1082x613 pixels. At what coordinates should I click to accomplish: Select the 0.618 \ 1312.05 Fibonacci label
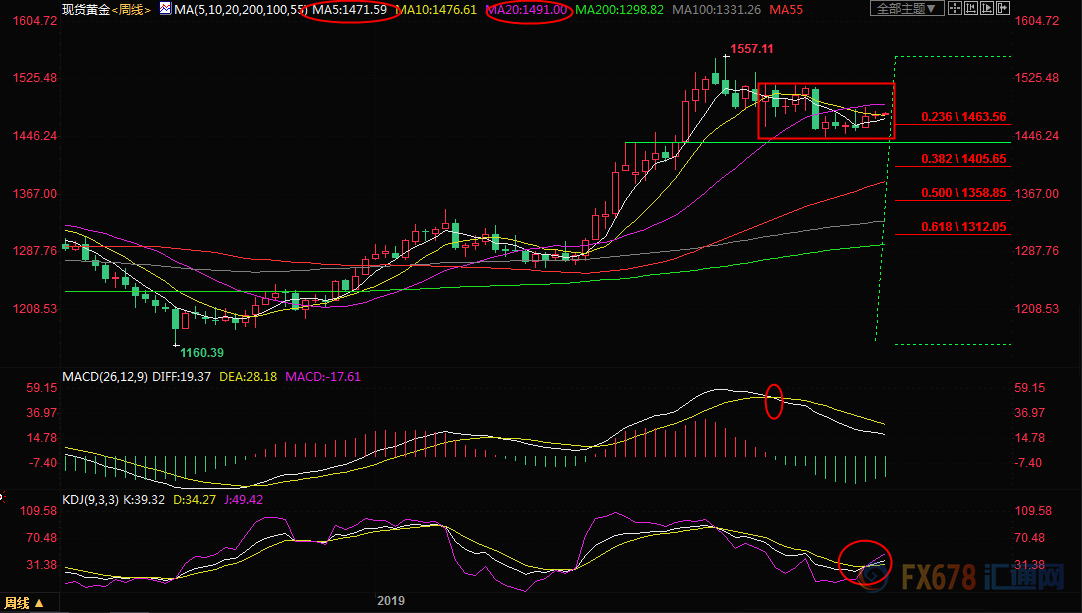point(964,226)
